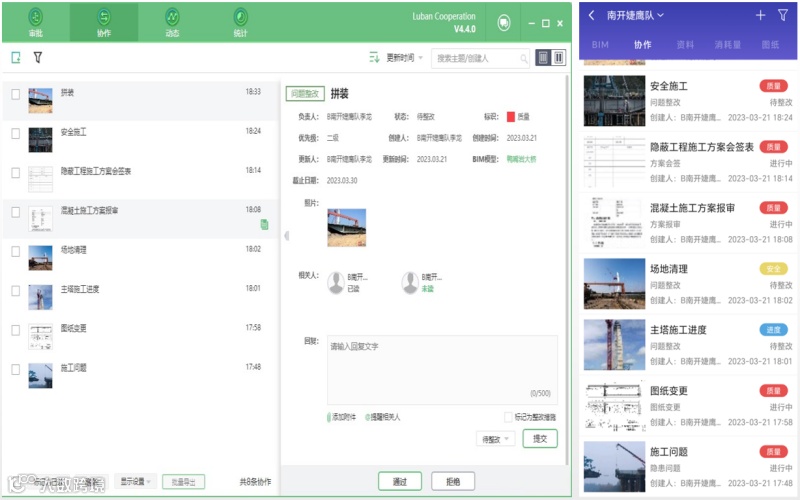Click the 回复 reply text area

point(442,370)
